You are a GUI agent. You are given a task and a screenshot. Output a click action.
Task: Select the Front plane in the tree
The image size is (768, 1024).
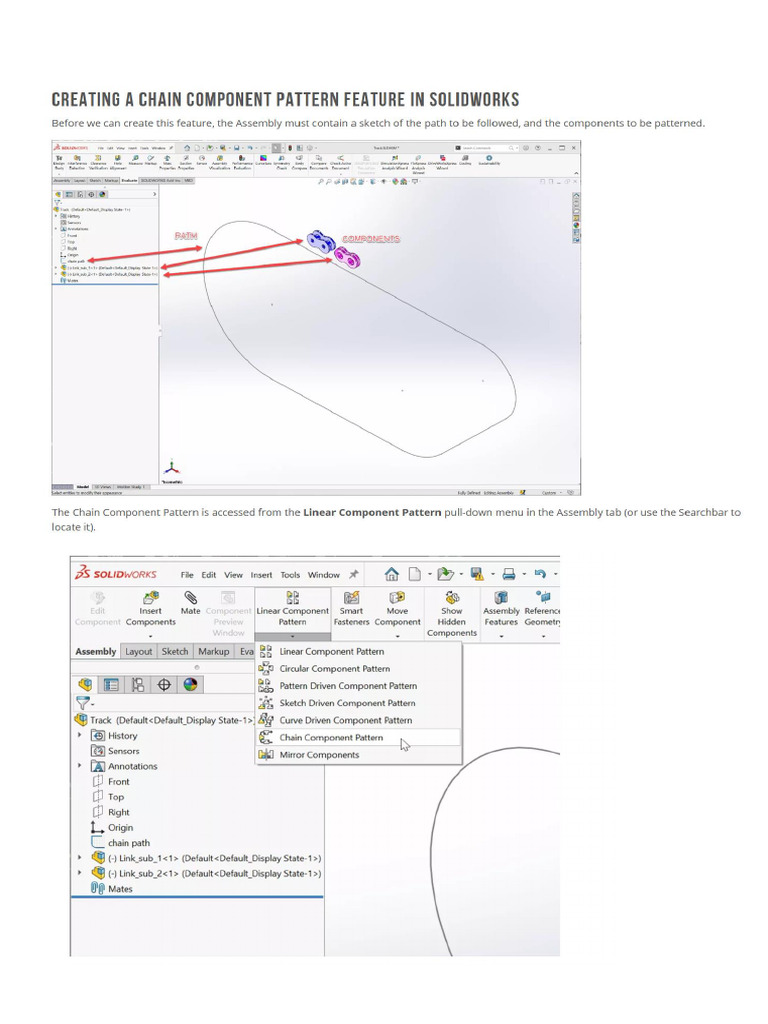point(111,781)
